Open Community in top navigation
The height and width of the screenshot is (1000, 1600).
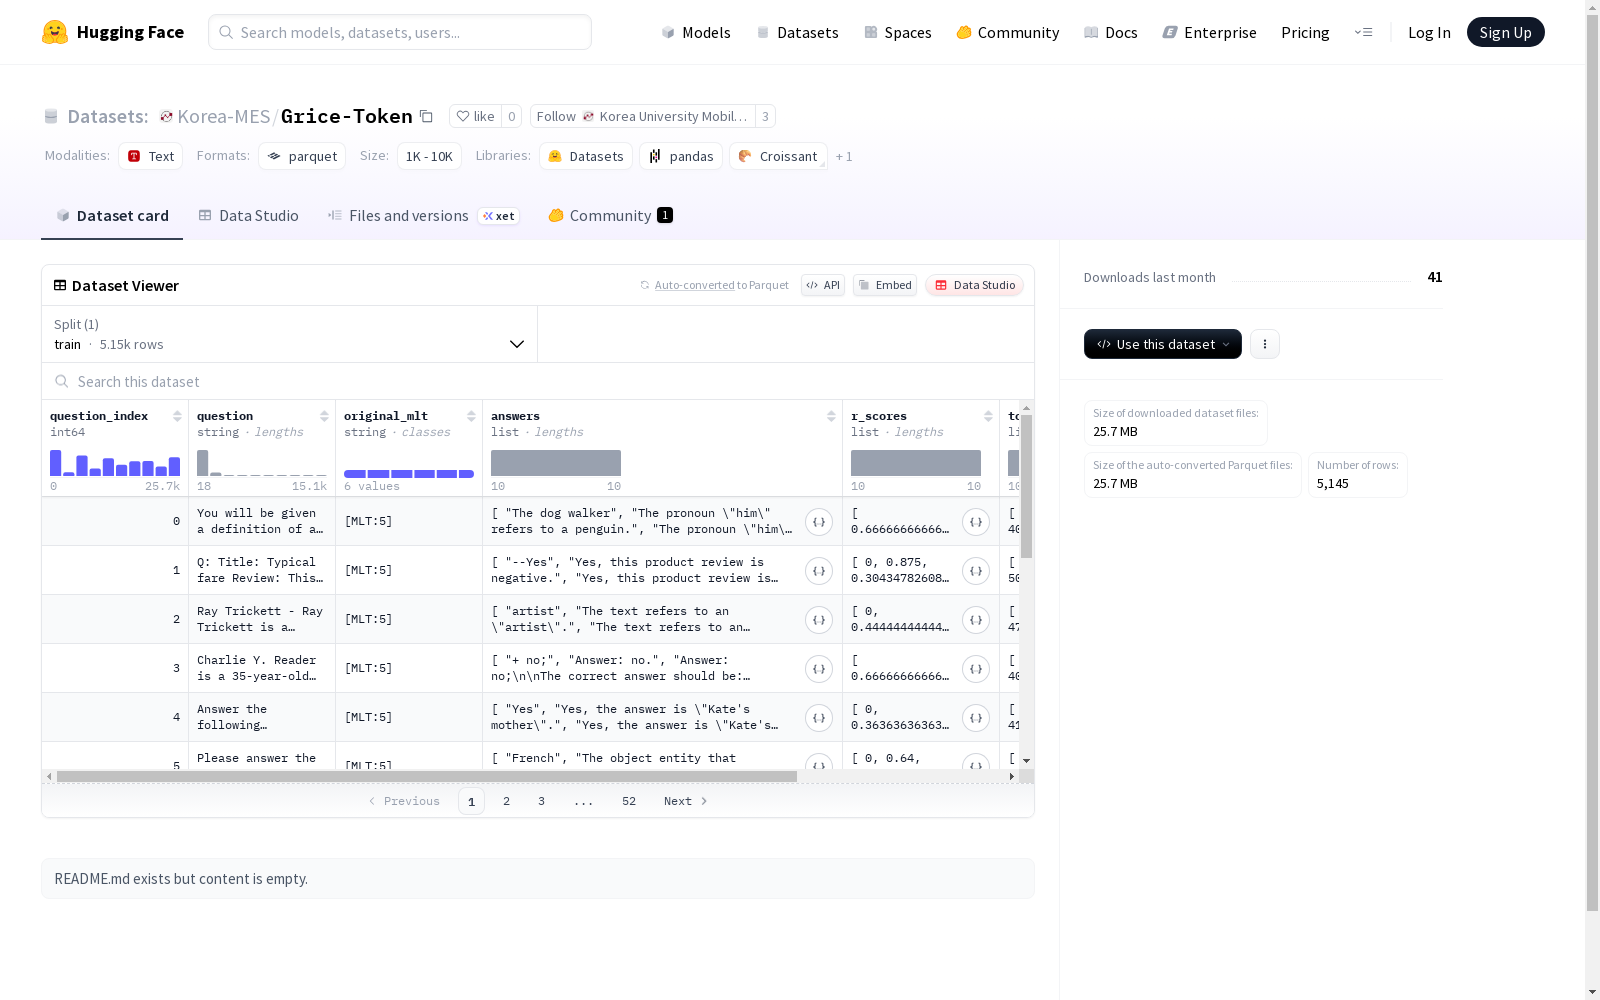pos(1008,32)
